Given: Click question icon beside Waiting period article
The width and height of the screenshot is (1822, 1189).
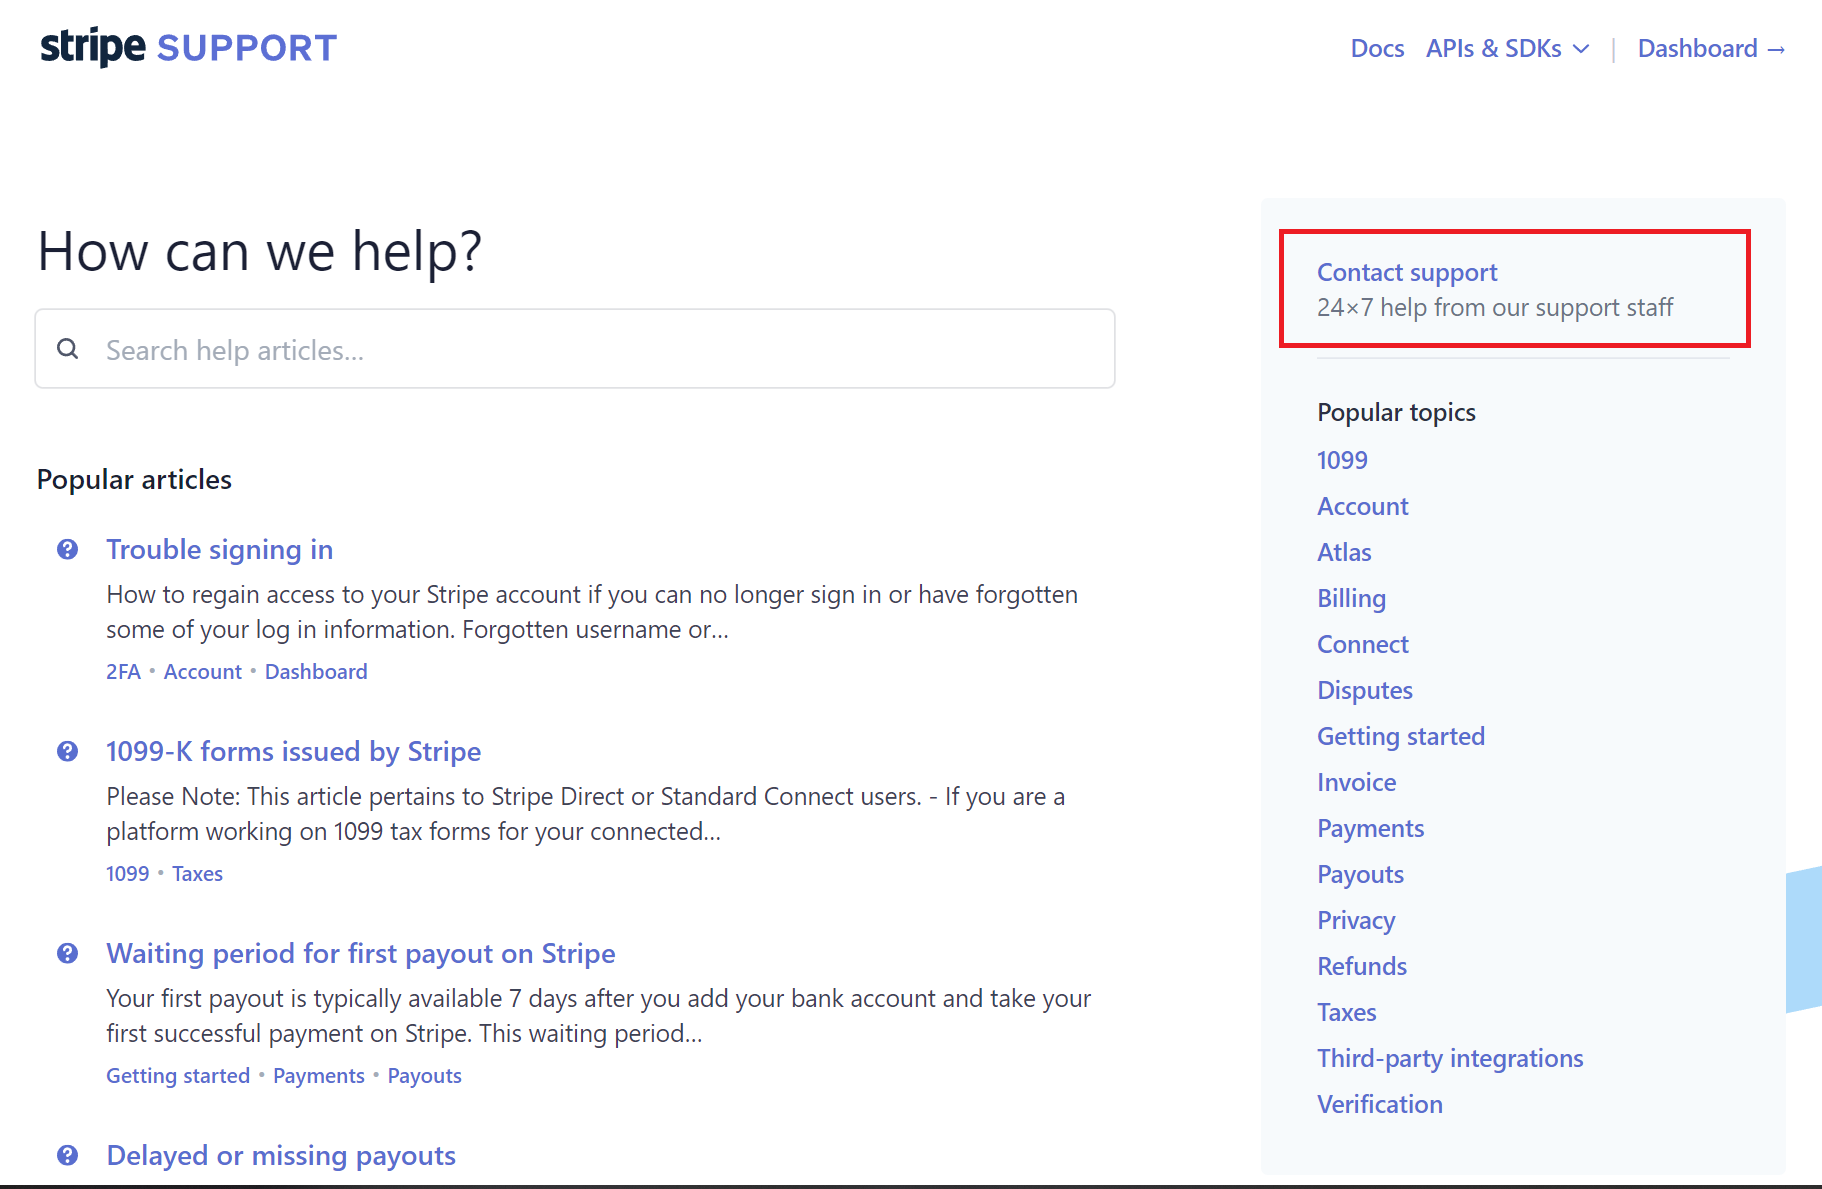Looking at the screenshot, I should (x=68, y=953).
